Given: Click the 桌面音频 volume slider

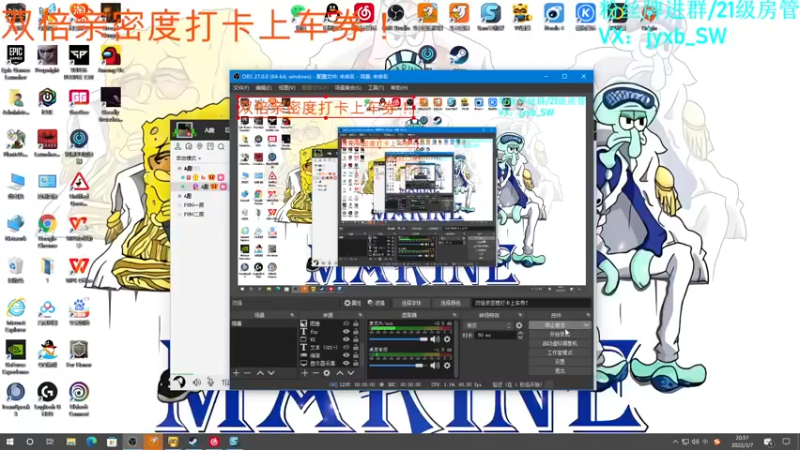Looking at the screenshot, I should 398,365.
